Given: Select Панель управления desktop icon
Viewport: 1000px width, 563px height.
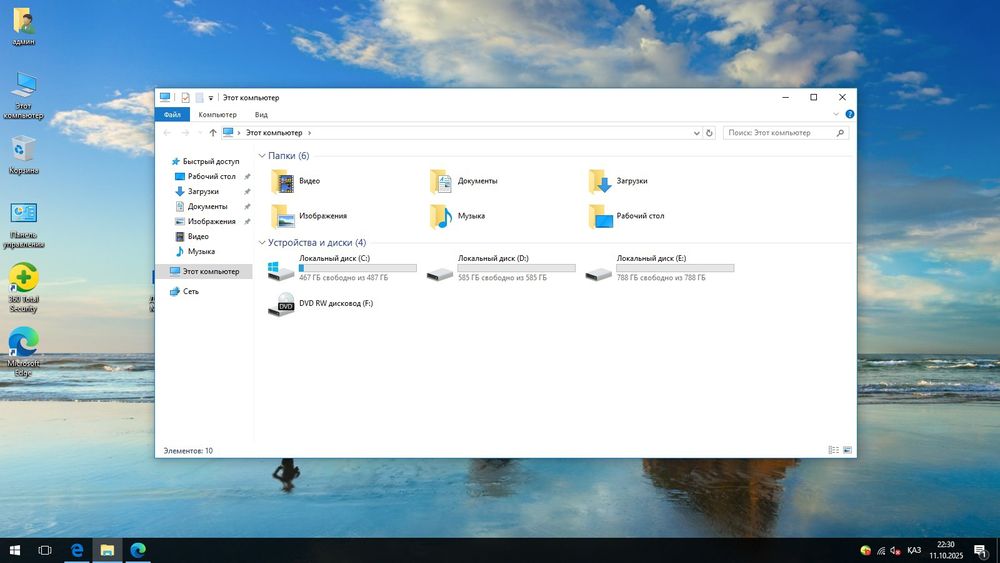Looking at the screenshot, I should tap(24, 224).
